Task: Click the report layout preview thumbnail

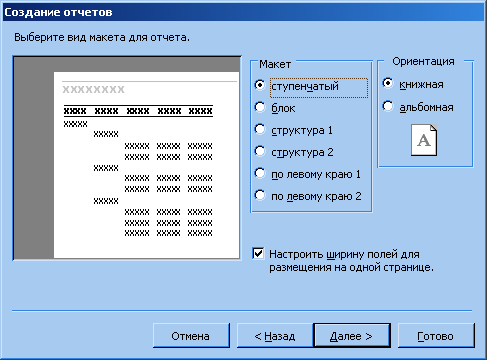Action: coord(127,158)
